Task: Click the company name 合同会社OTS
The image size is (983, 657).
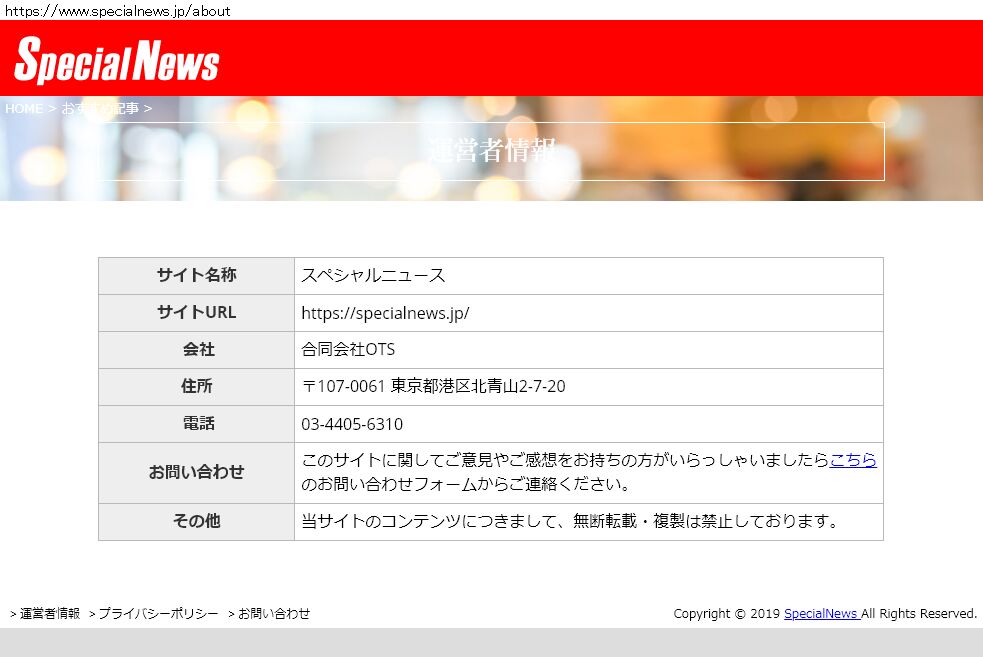Action: [x=348, y=350]
